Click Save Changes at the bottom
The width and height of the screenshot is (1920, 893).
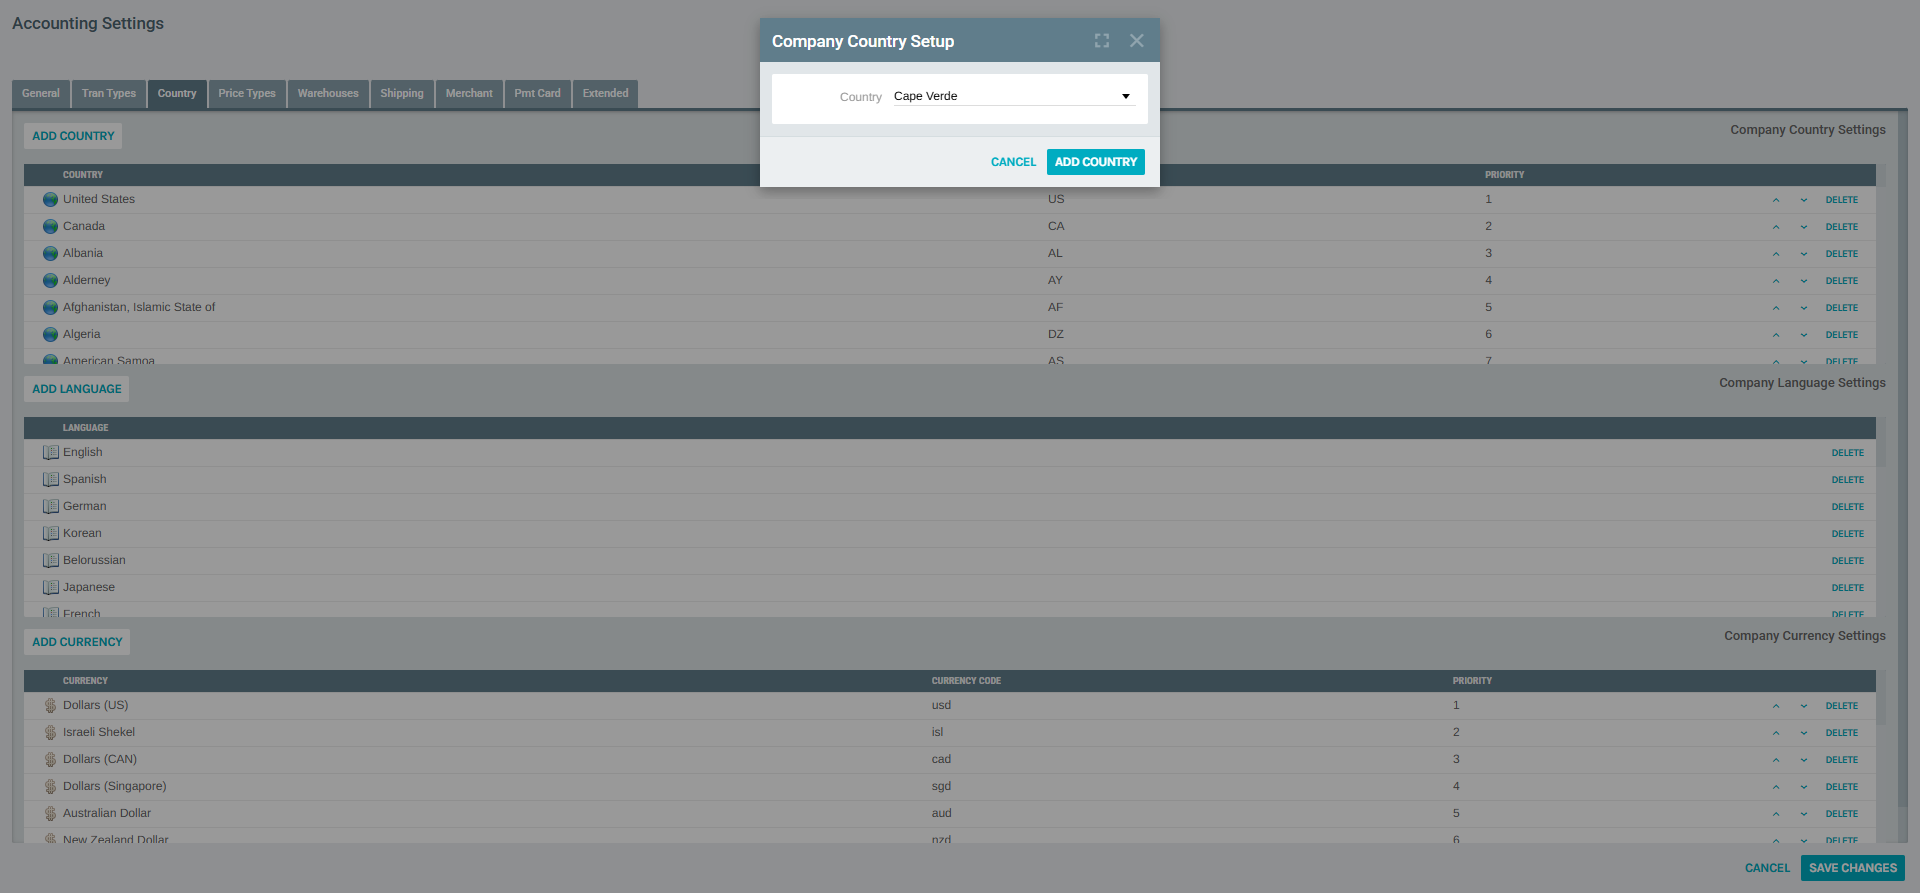[x=1852, y=868]
